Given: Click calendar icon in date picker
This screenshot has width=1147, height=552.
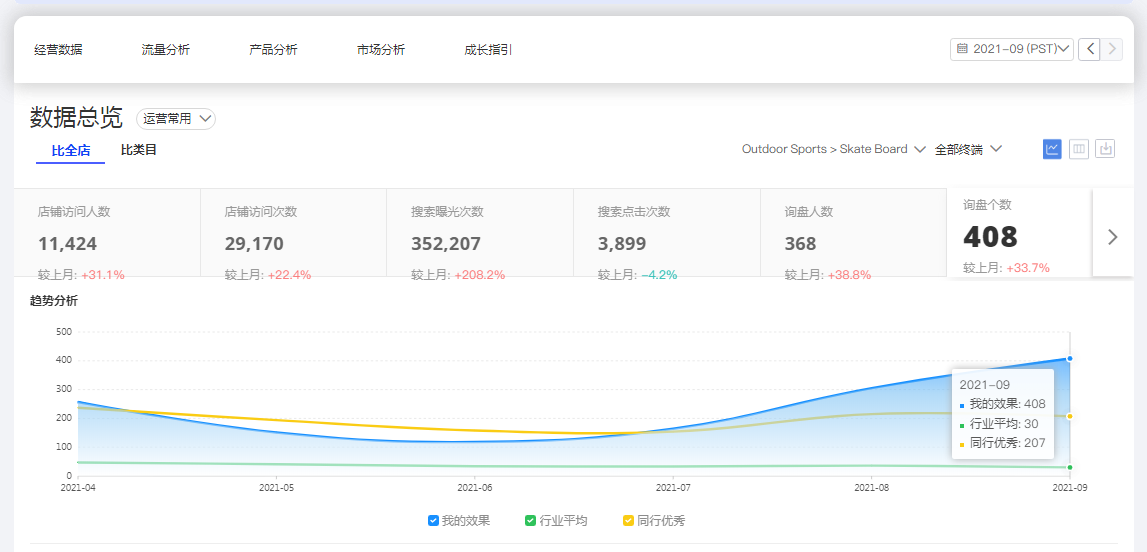Looking at the screenshot, I should [x=962, y=49].
